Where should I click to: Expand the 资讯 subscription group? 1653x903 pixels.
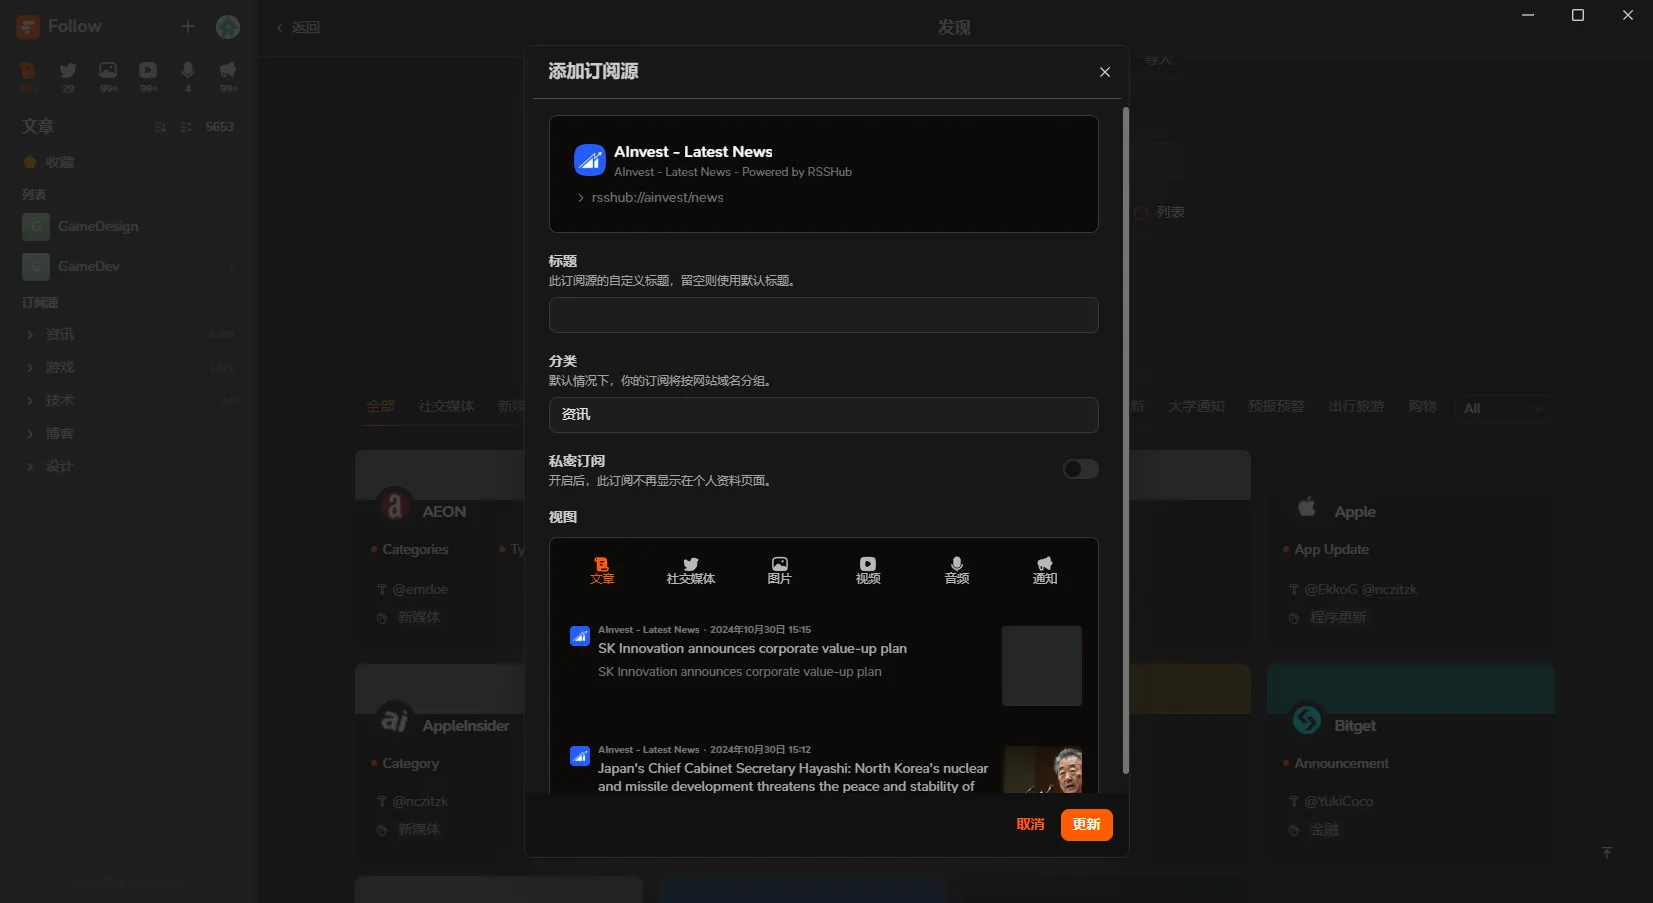(x=29, y=334)
